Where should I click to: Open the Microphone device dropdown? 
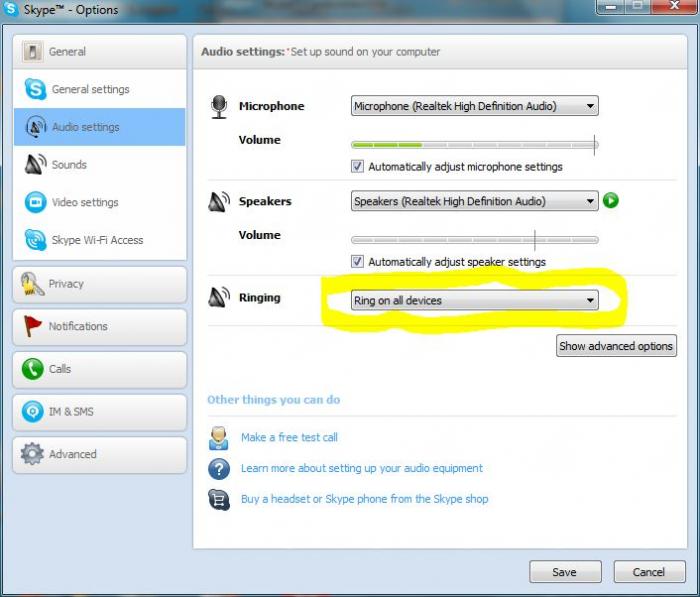pos(475,106)
